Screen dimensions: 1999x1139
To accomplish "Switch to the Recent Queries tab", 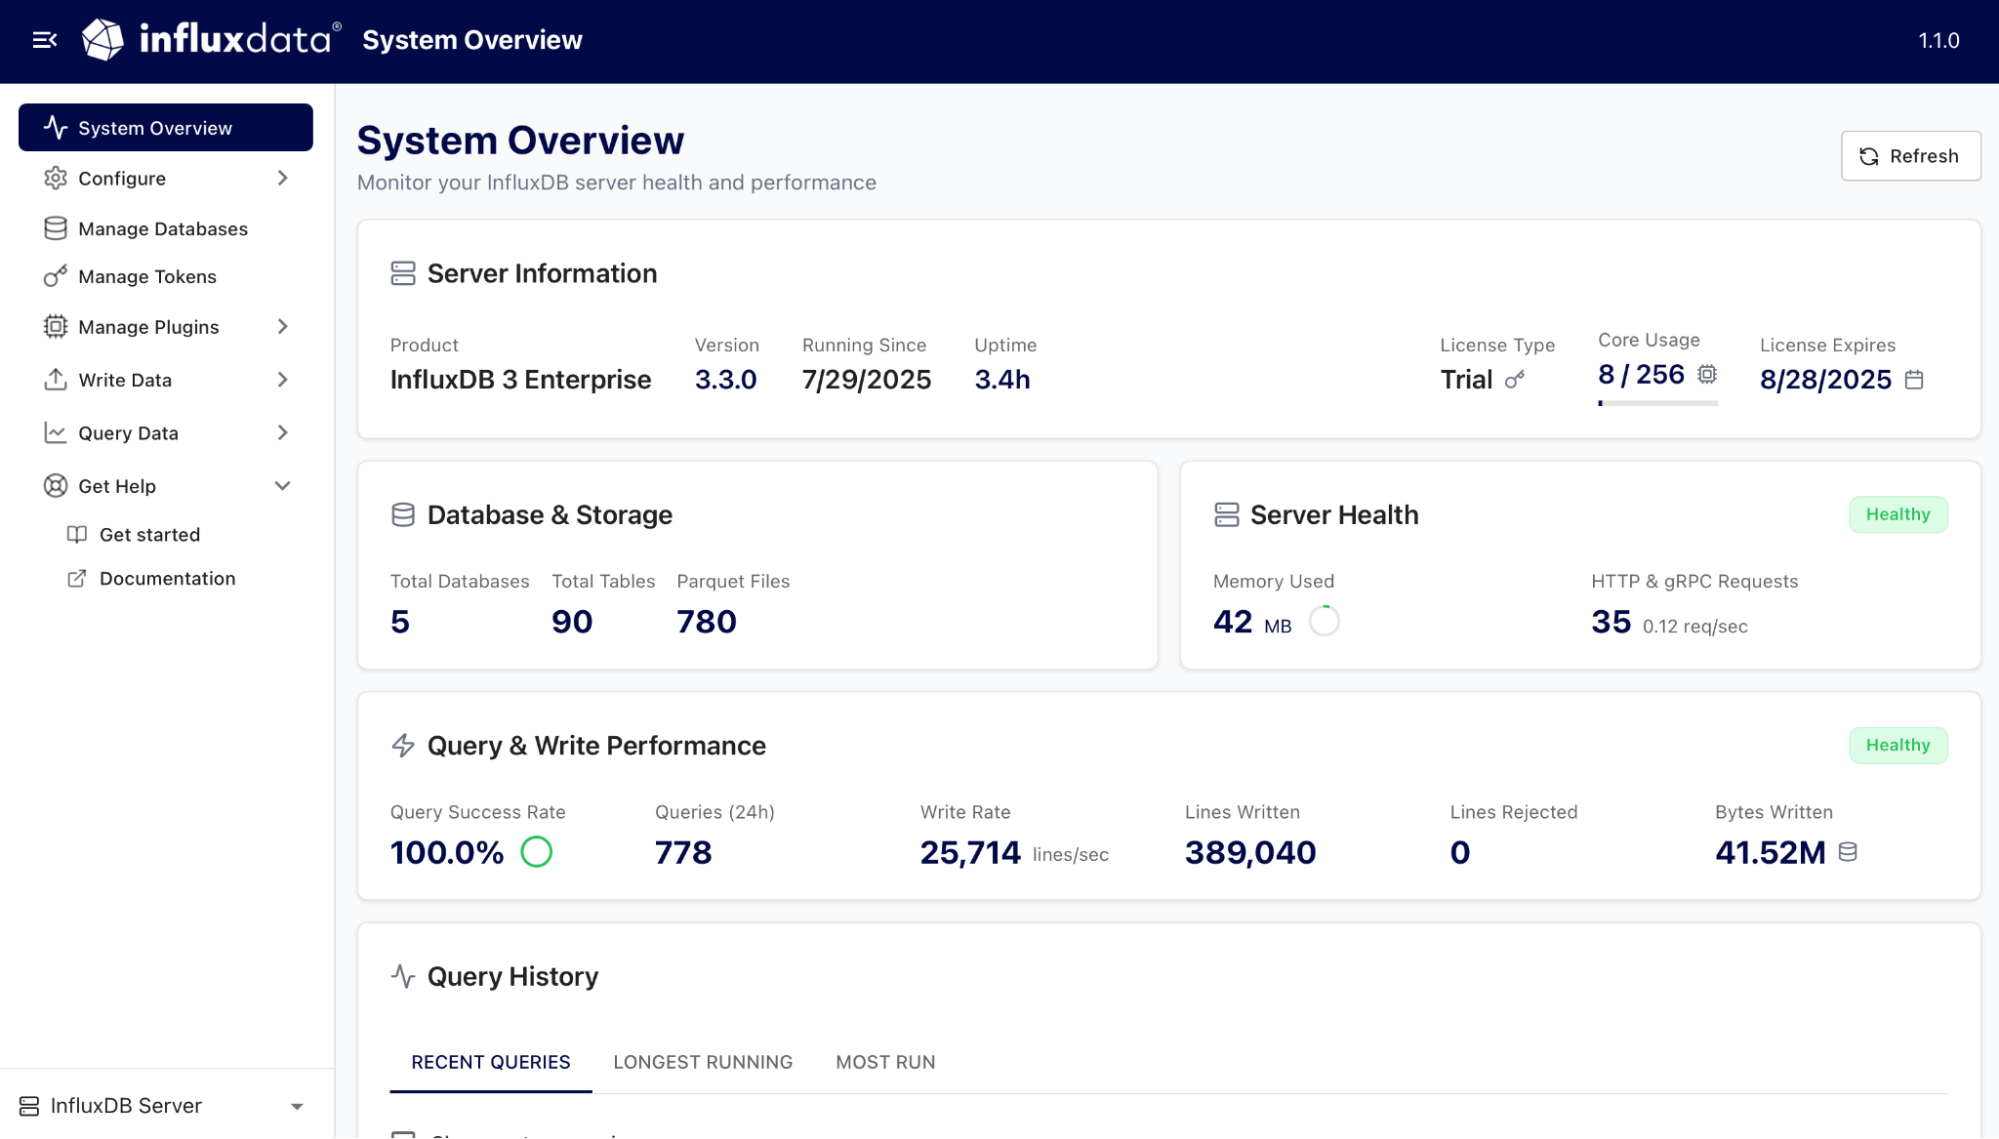I will point(491,1062).
